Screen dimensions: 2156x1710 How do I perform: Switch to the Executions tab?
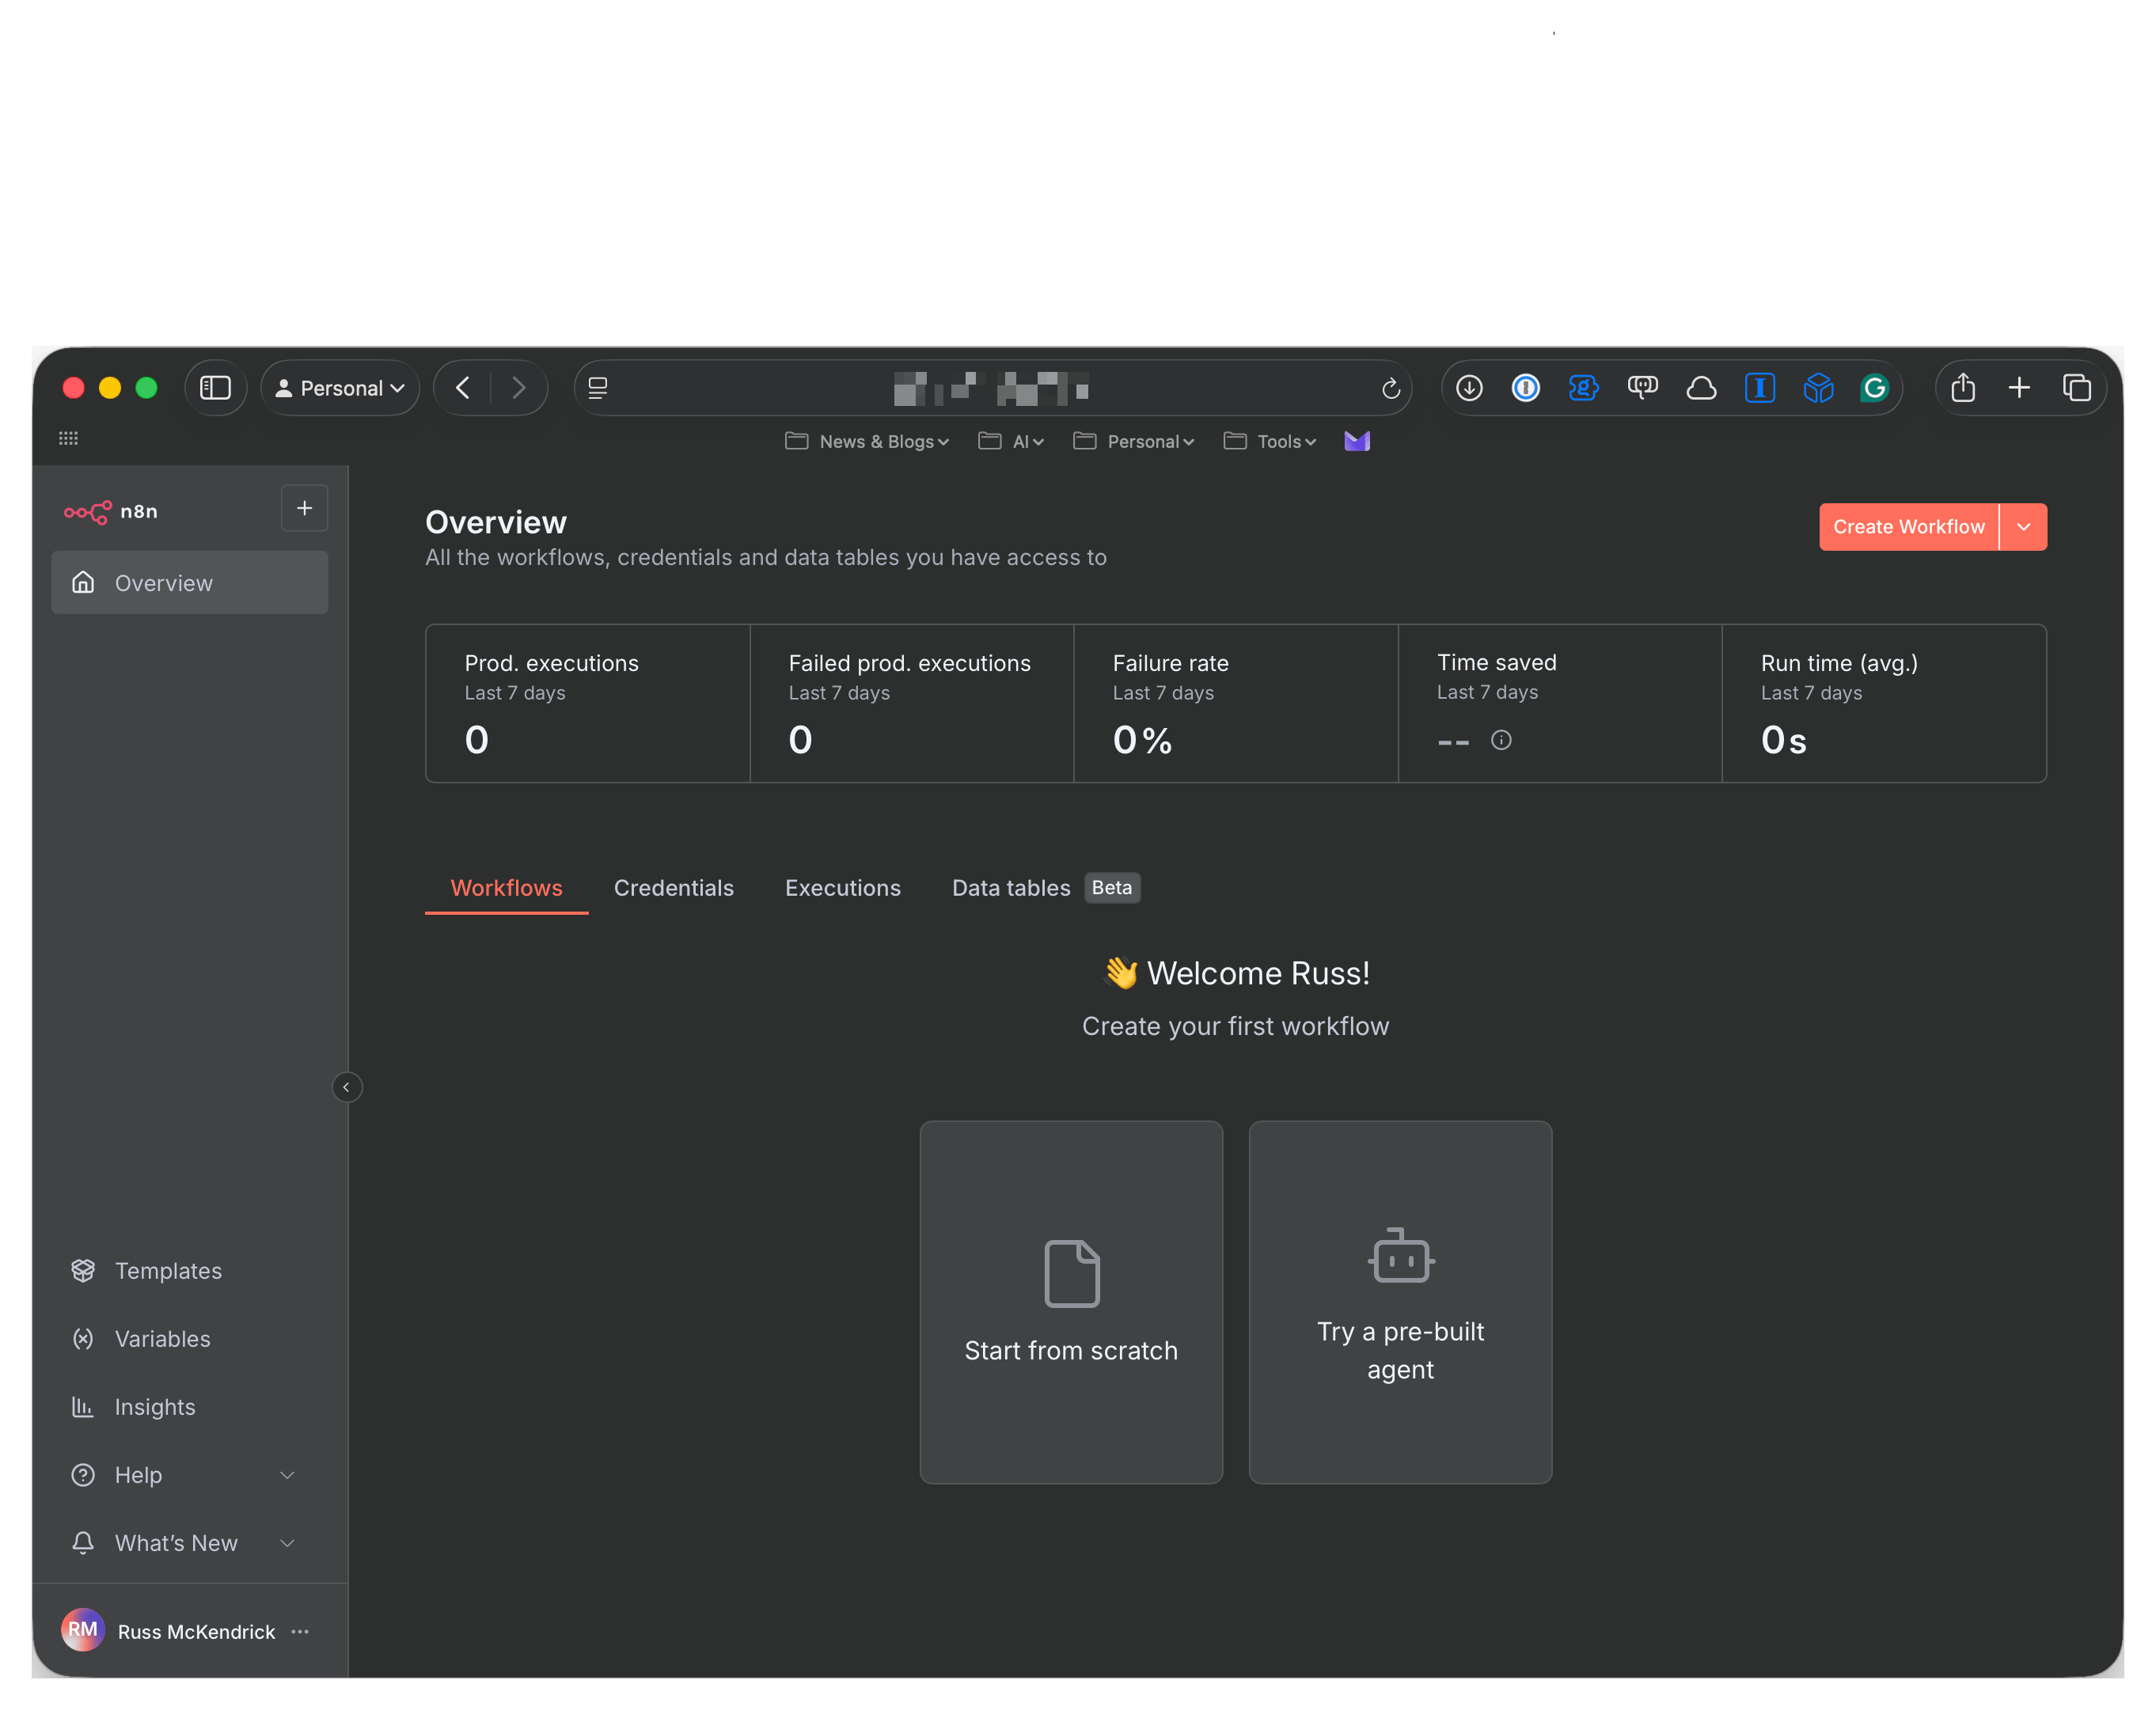tap(842, 888)
